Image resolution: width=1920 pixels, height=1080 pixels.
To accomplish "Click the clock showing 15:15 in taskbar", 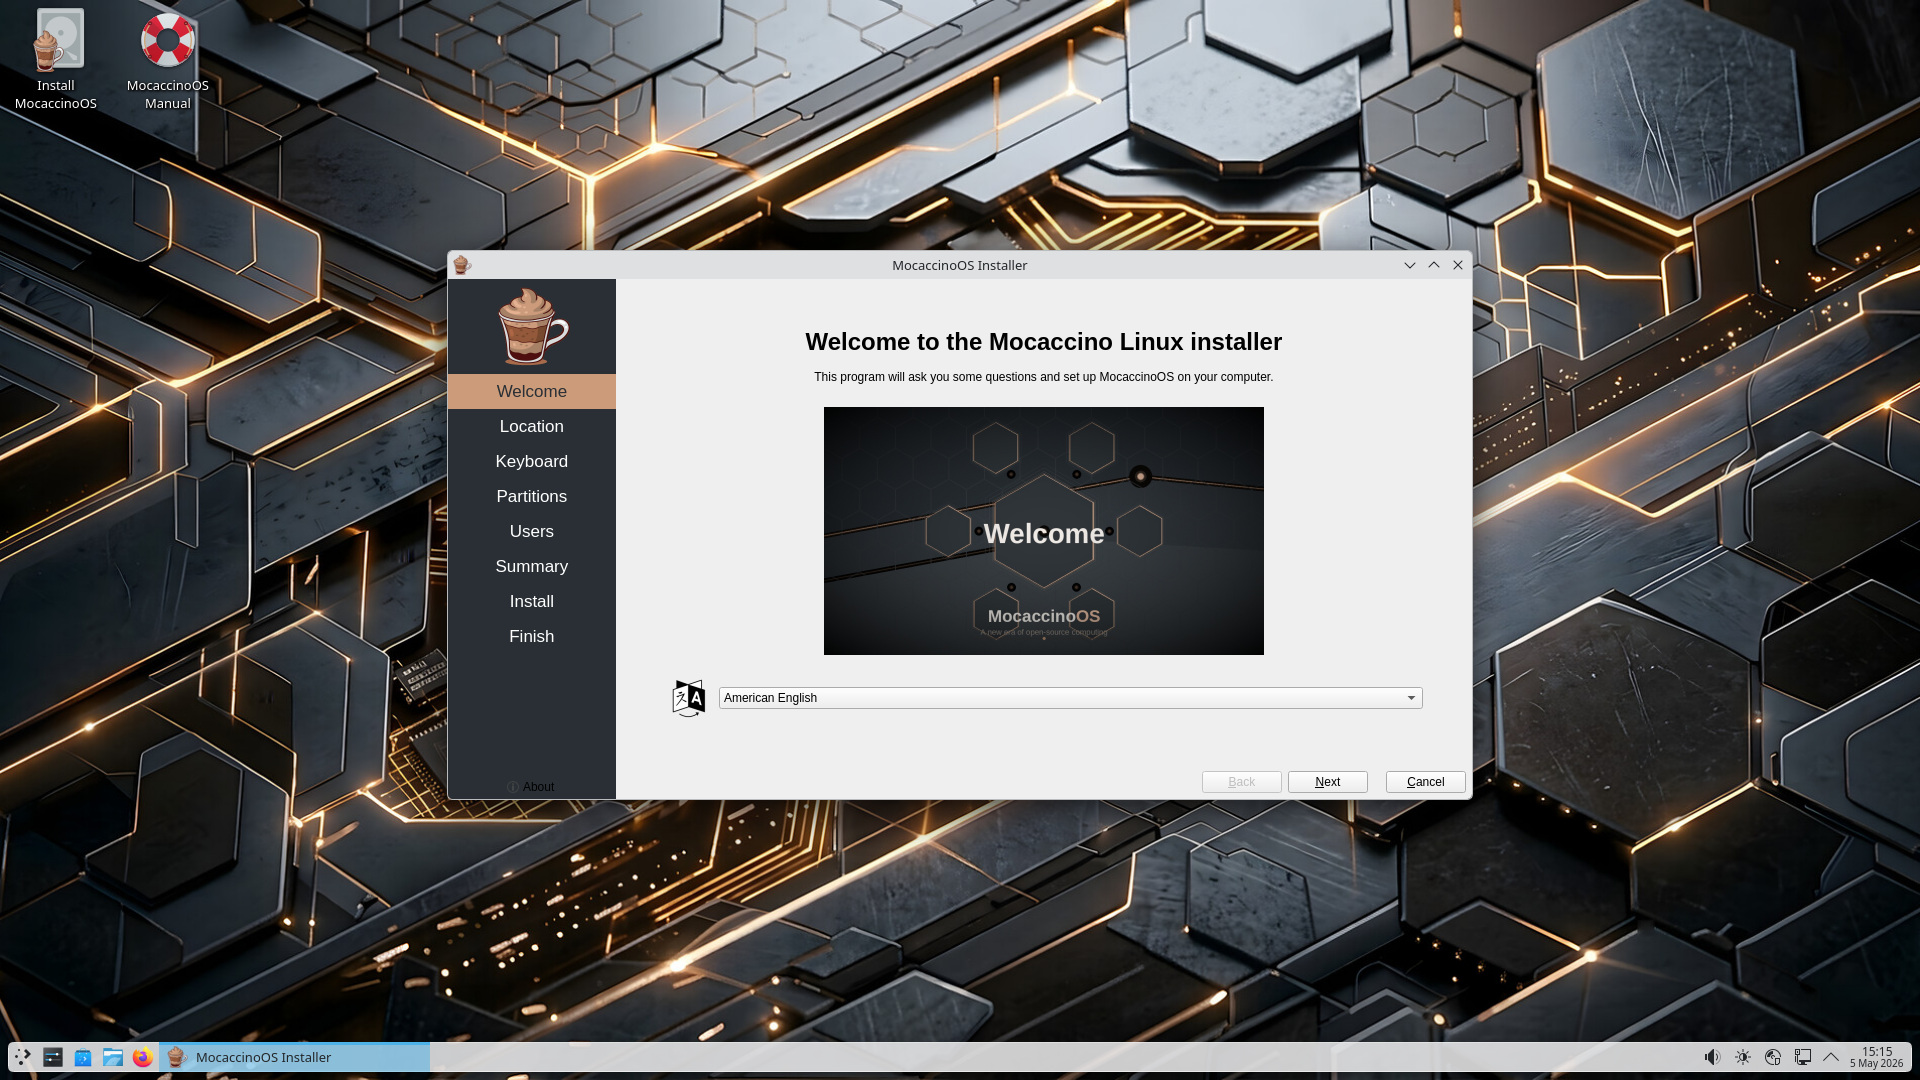I will click(x=1876, y=1057).
